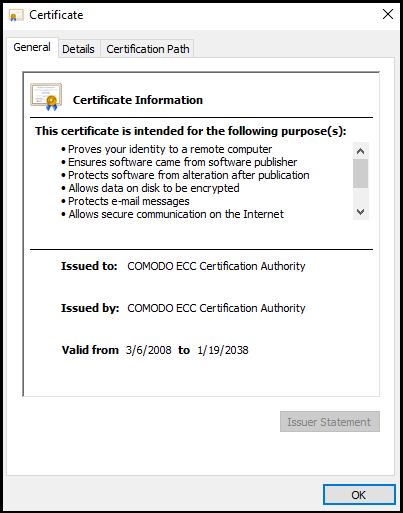This screenshot has height=513, width=403.
Task: Click the purposes list scroll up arrow
Action: pyautogui.click(x=361, y=151)
